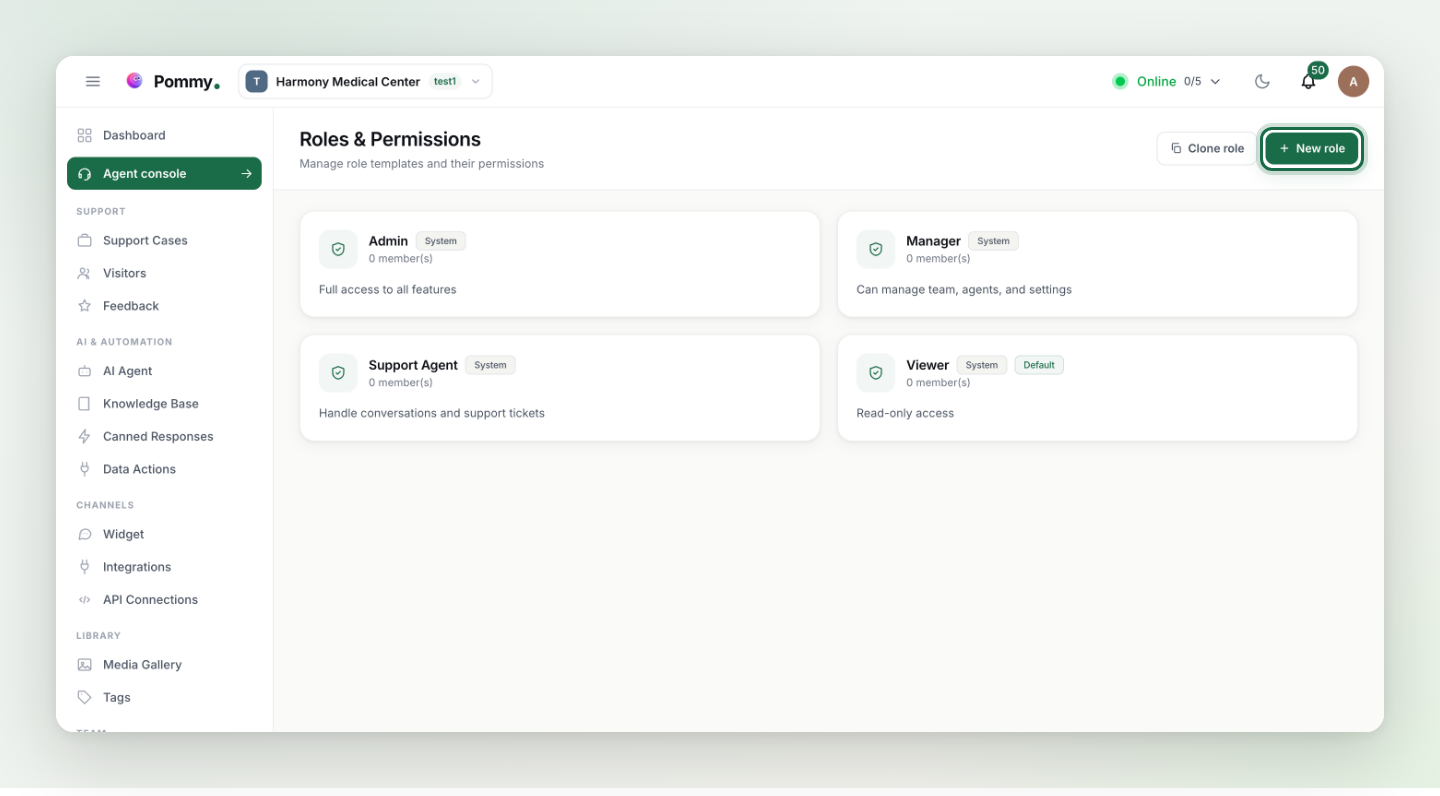
Task: Toggle dark mode moon icon
Action: (x=1262, y=82)
